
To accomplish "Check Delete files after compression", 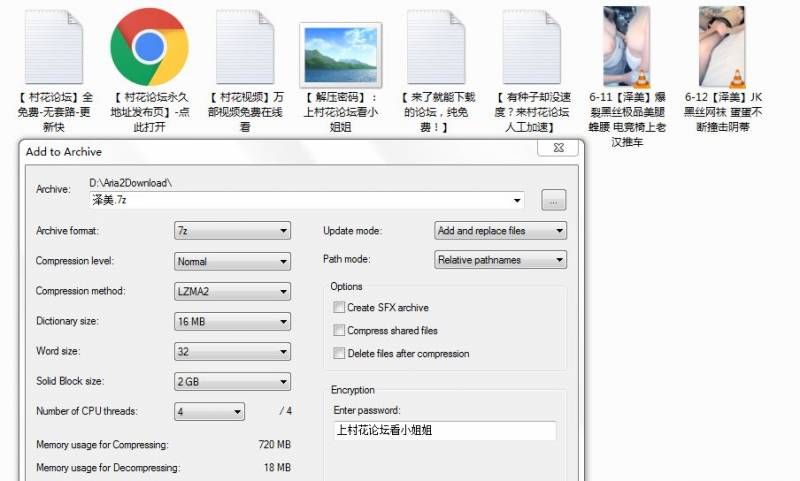I will (x=340, y=354).
